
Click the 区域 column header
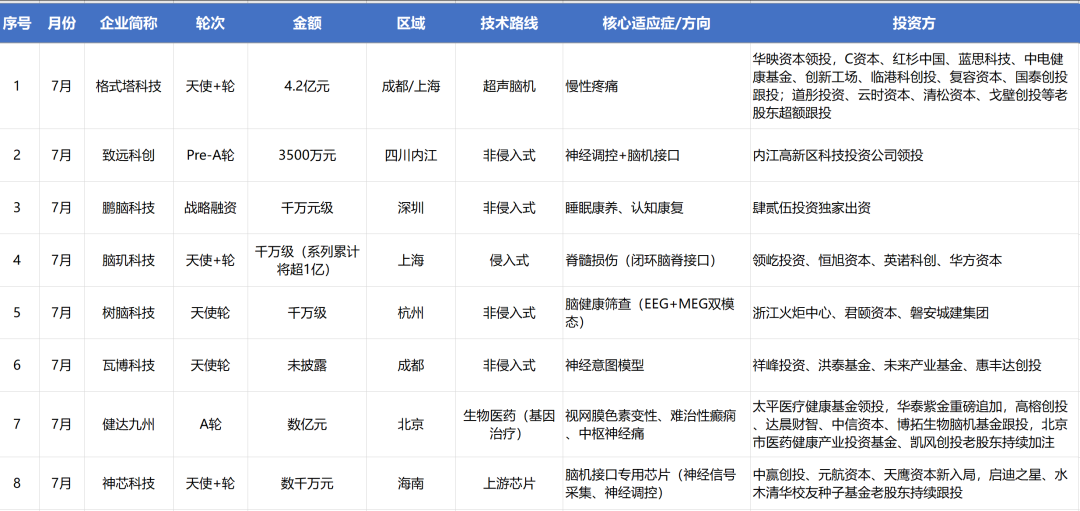pos(411,23)
